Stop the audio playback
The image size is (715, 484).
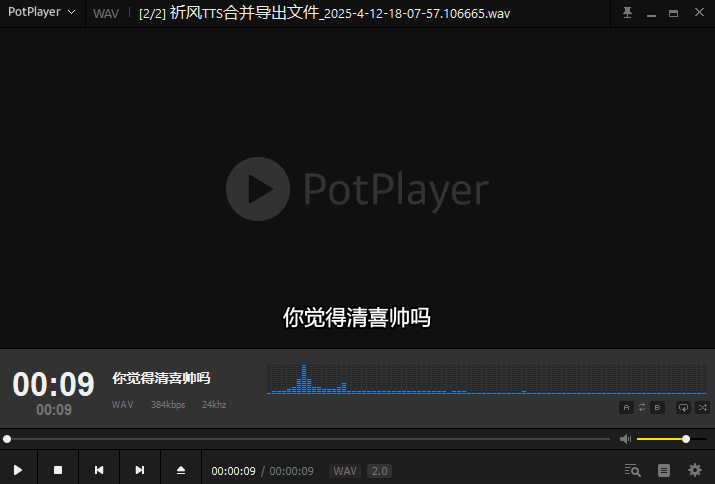[x=58, y=470]
